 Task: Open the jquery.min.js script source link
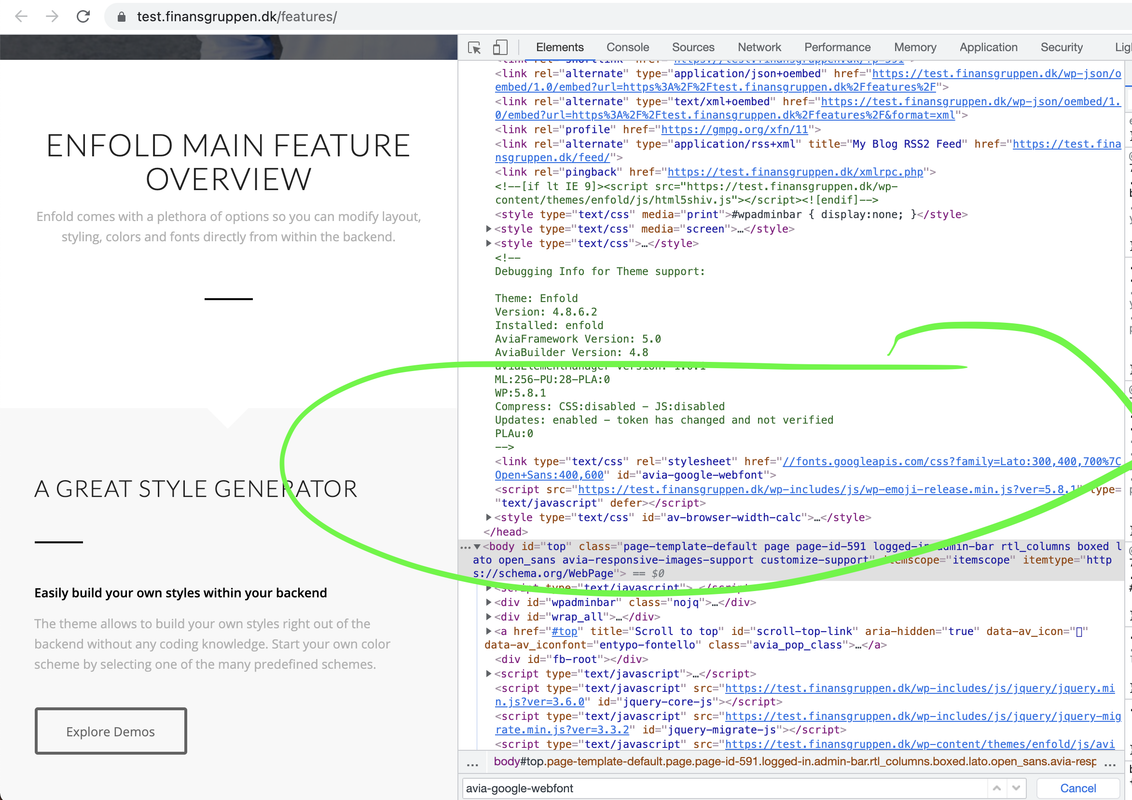pos(804,695)
